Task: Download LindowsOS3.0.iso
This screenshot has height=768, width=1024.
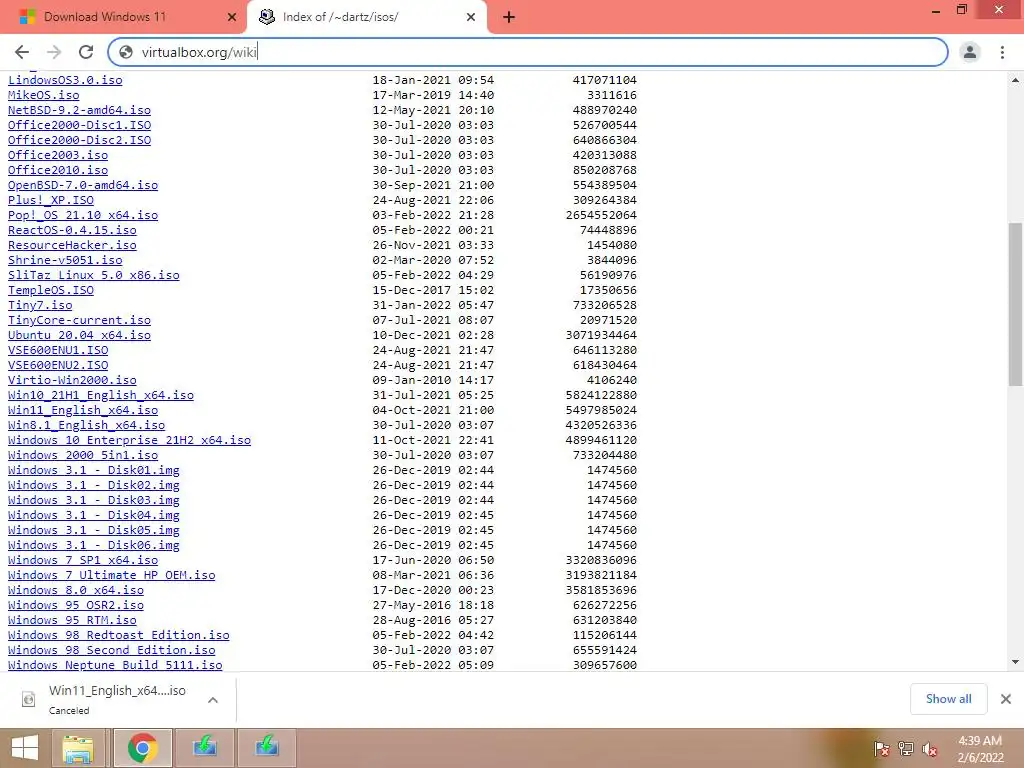Action: click(x=65, y=80)
